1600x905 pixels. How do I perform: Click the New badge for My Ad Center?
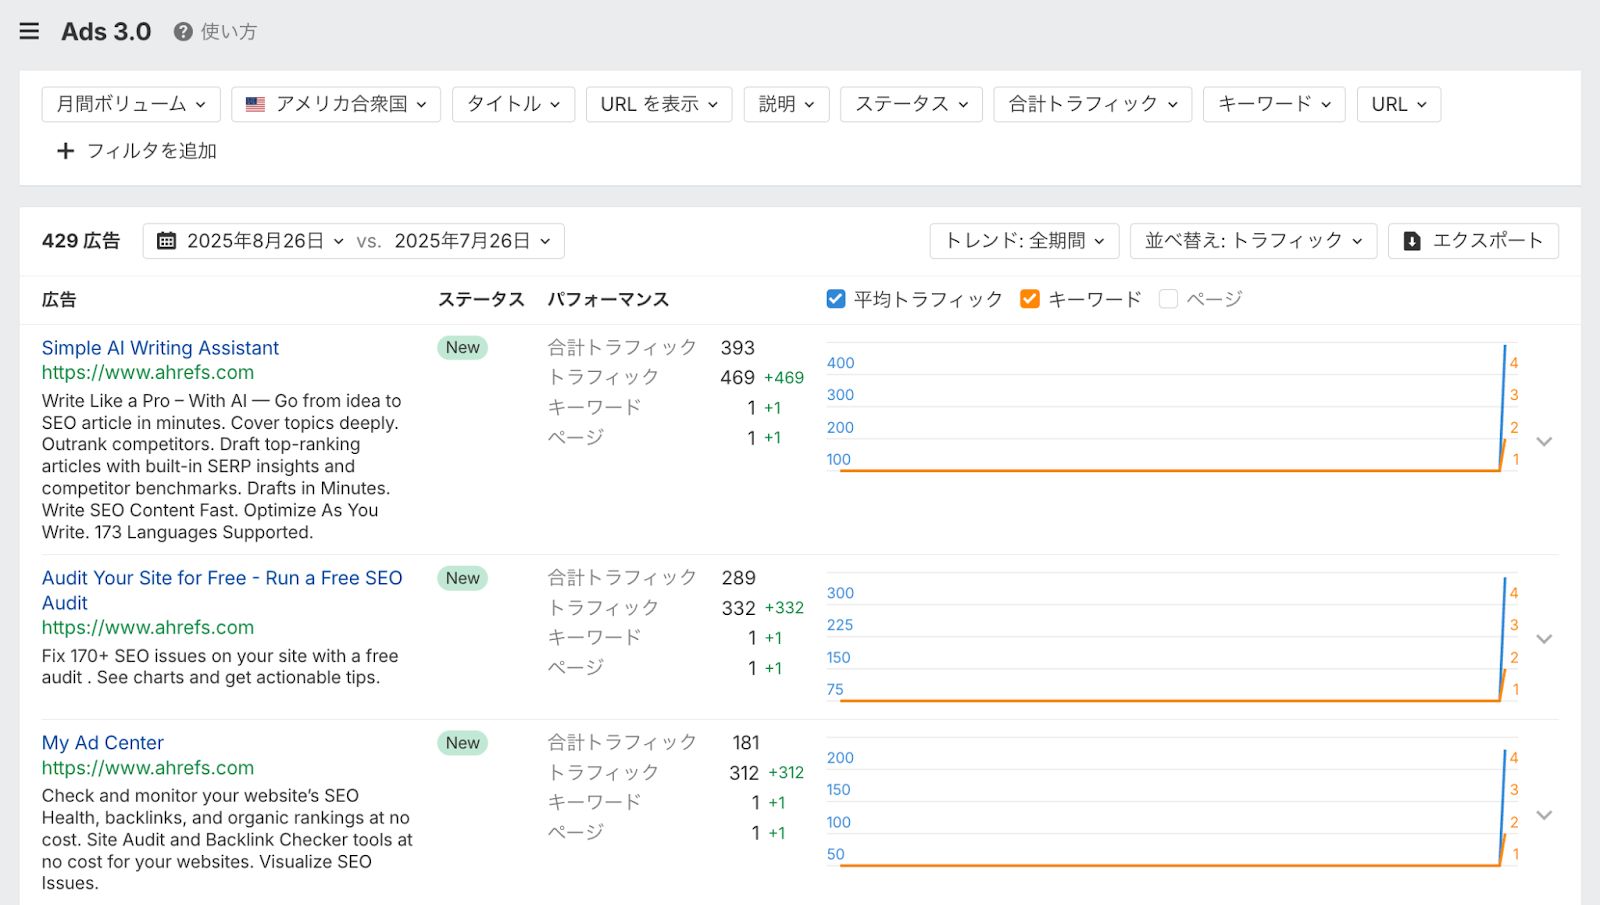point(462,743)
